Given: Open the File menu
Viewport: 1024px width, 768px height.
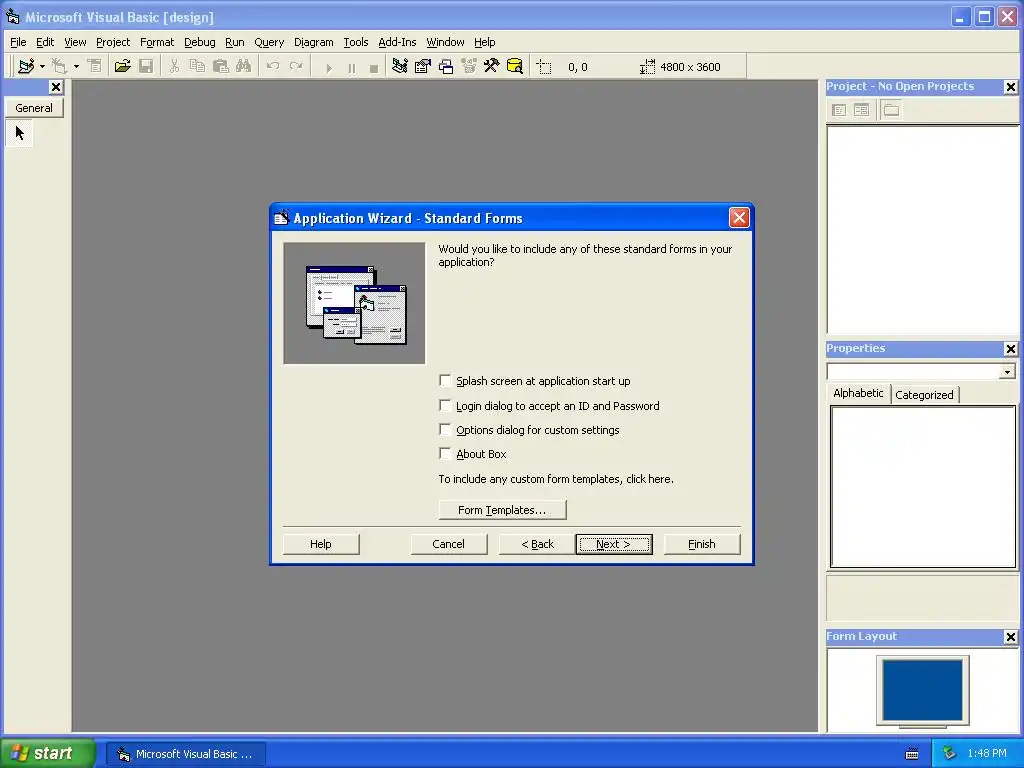Looking at the screenshot, I should (18, 42).
